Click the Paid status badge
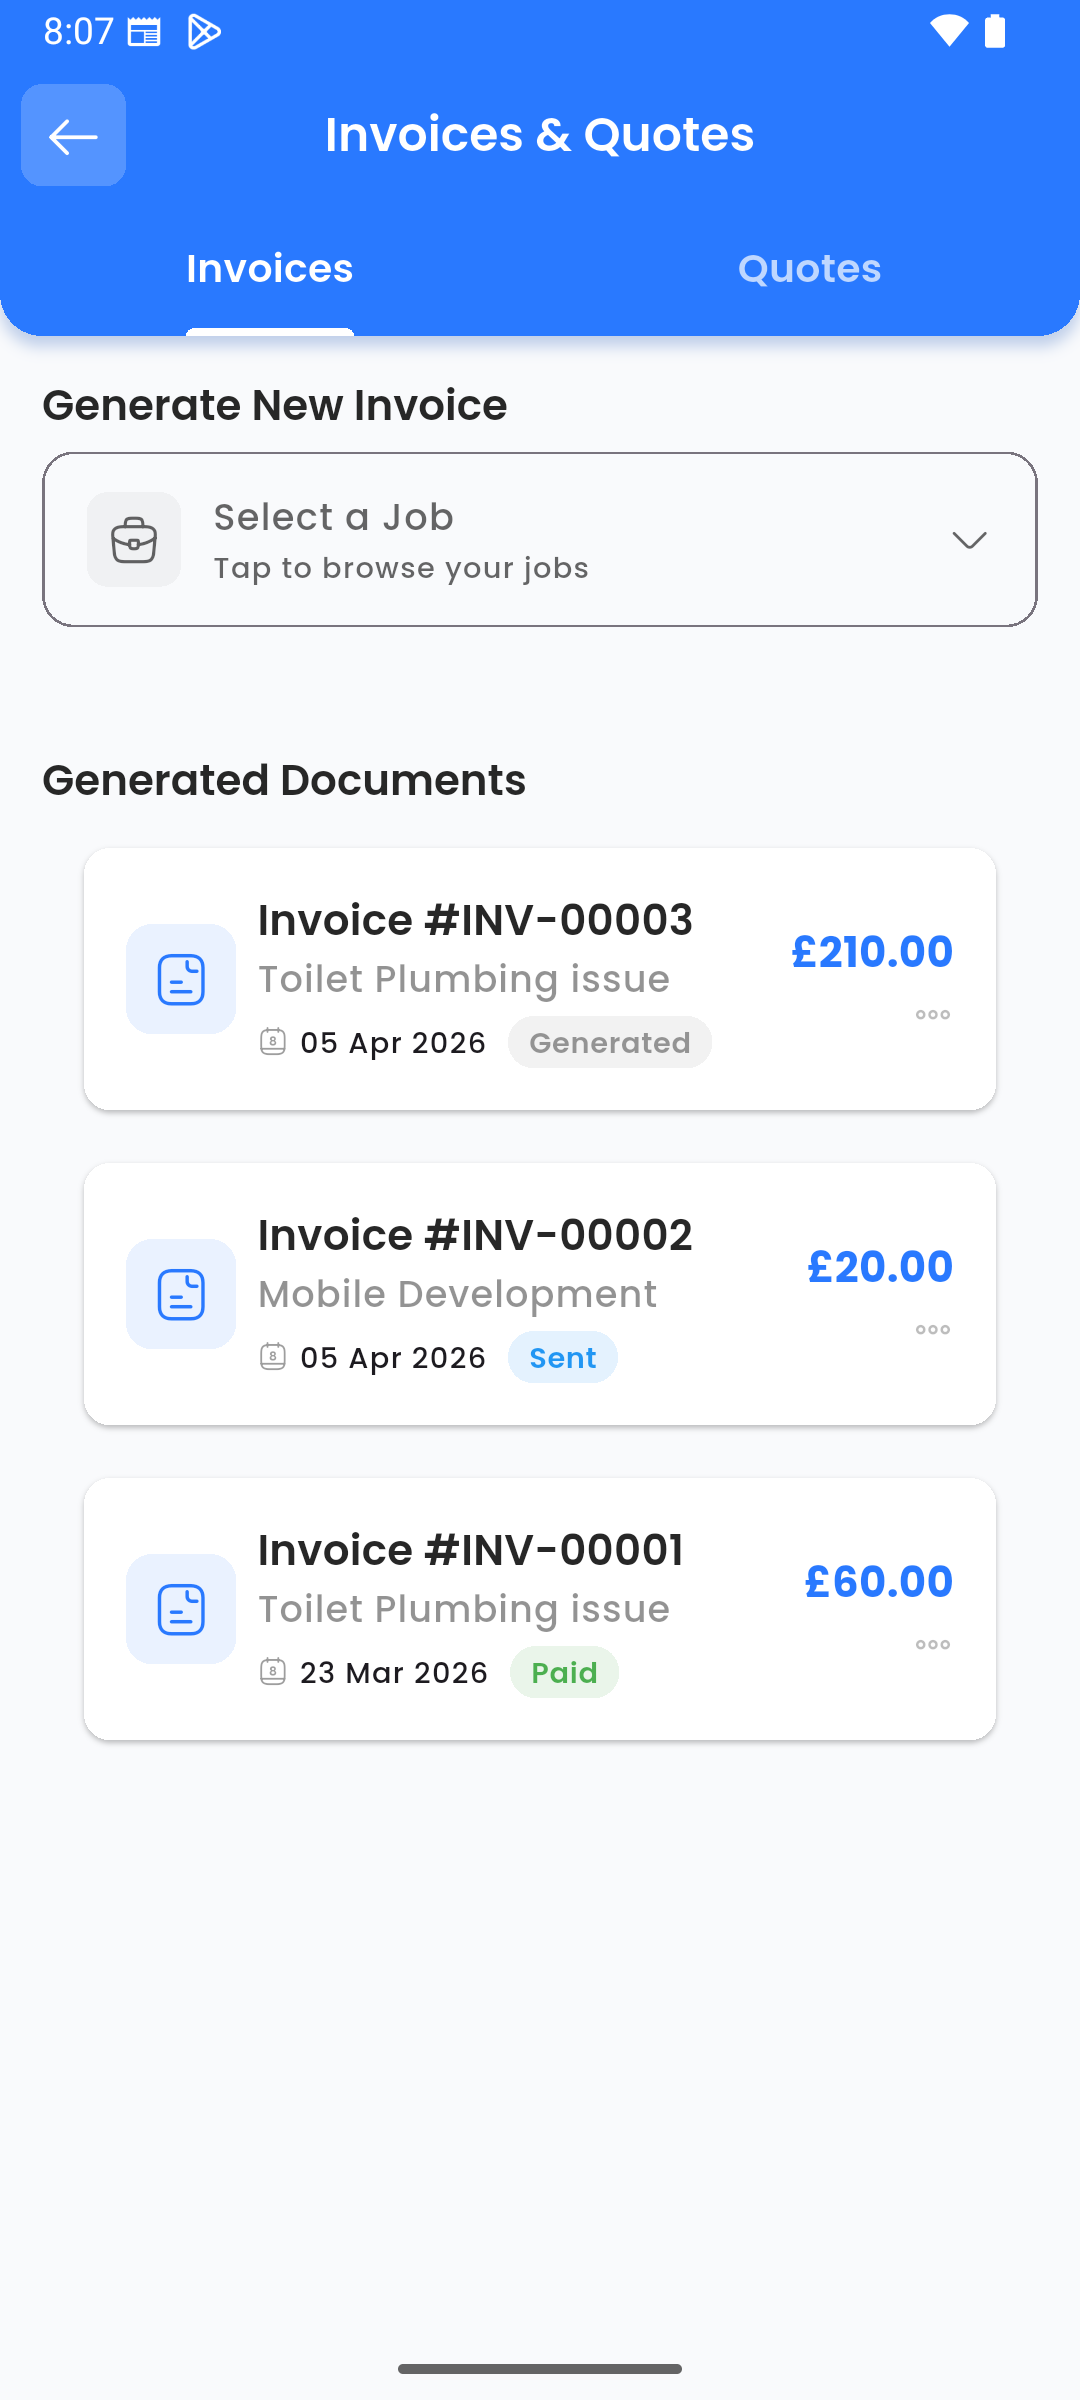This screenshot has height=2400, width=1080. 564,1673
